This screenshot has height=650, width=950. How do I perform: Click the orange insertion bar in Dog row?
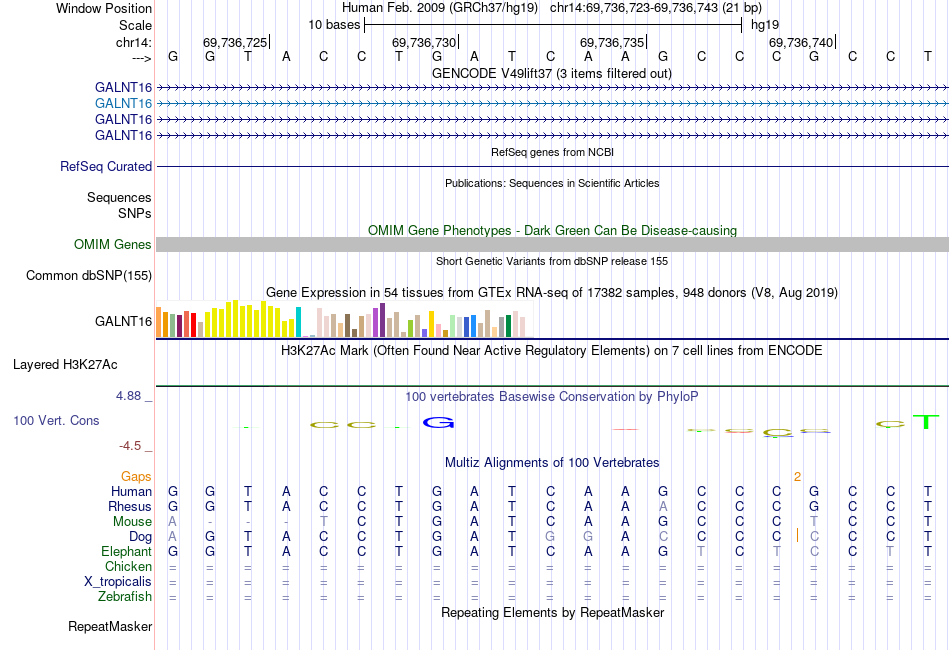(x=797, y=536)
